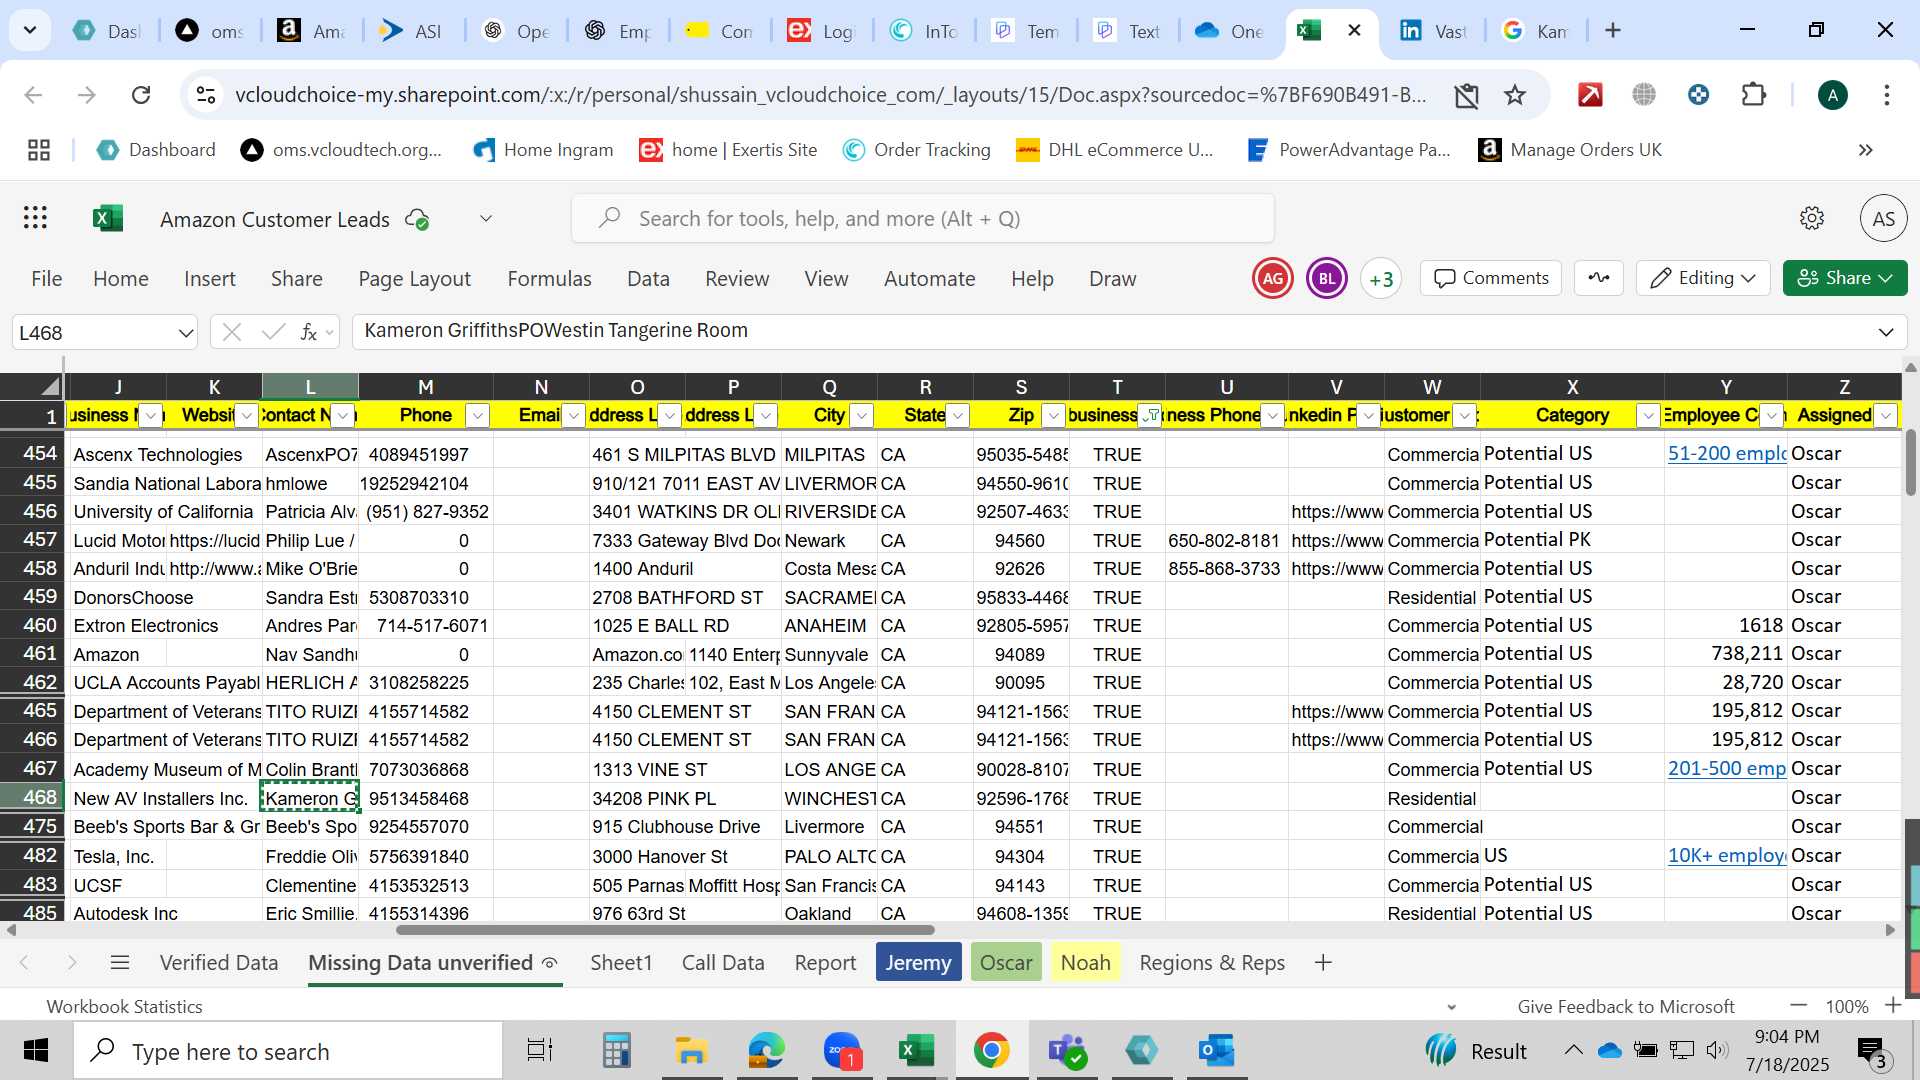
Task: Select the row 460 header
Action: point(33,626)
